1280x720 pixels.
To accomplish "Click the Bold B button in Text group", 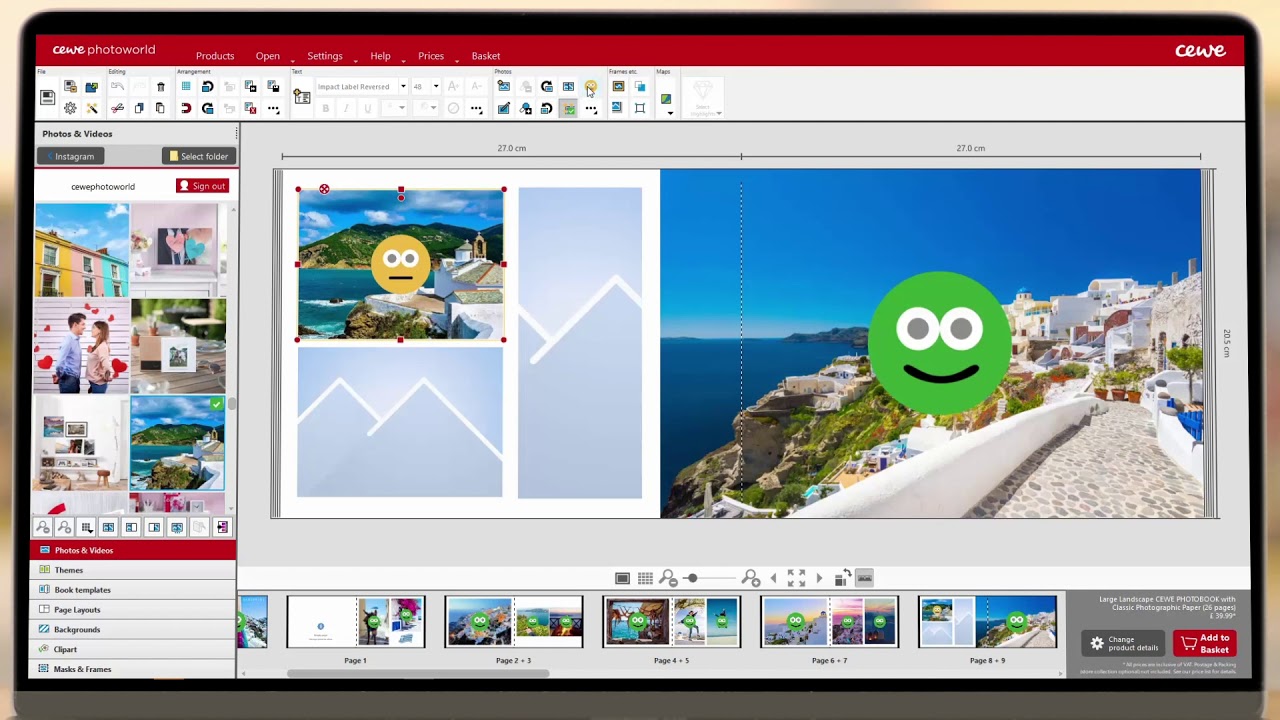I will click(325, 108).
